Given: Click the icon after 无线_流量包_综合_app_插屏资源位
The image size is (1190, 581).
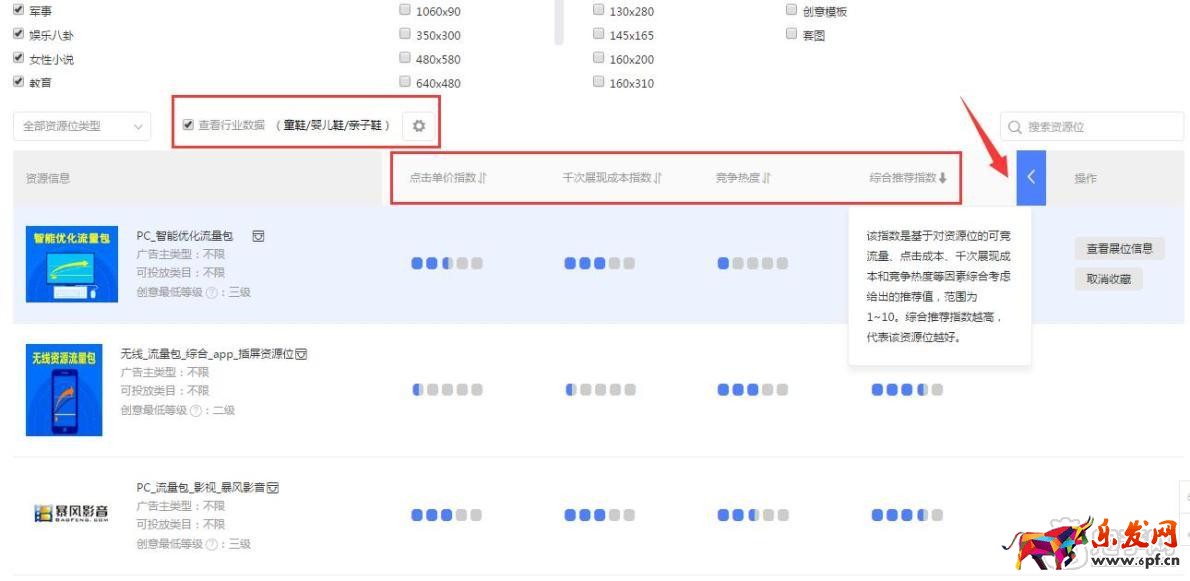Looking at the screenshot, I should pos(301,354).
